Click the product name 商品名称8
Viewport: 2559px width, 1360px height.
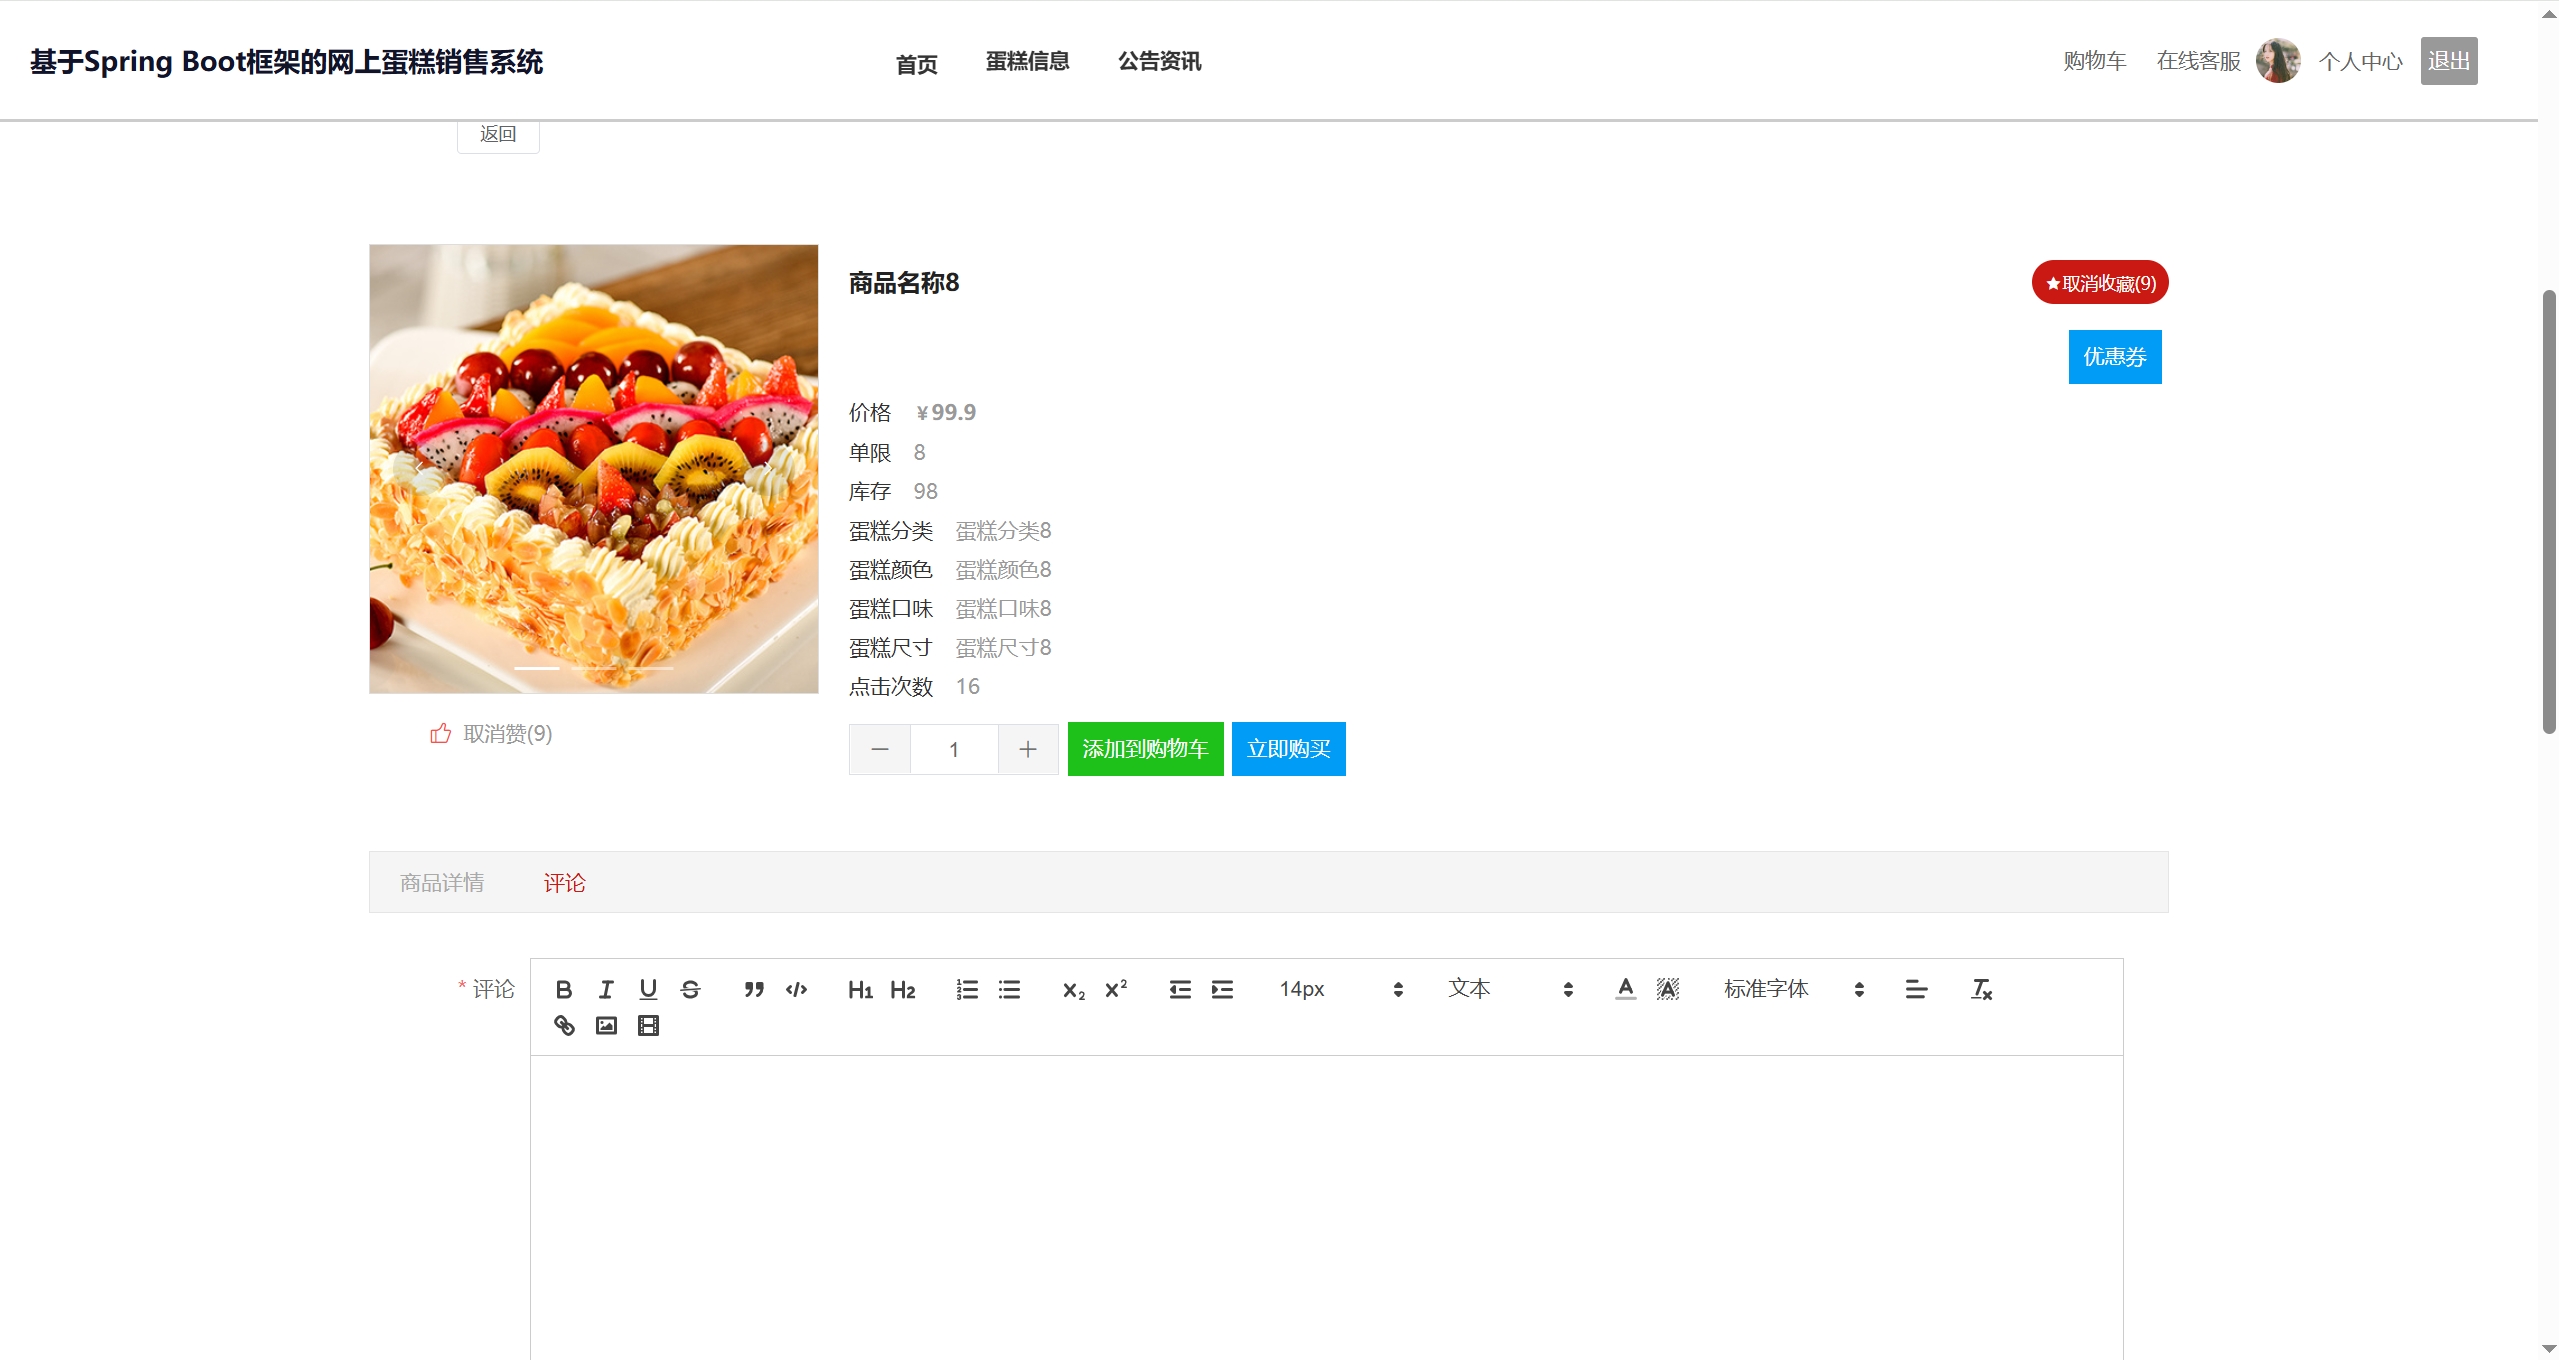tap(903, 283)
